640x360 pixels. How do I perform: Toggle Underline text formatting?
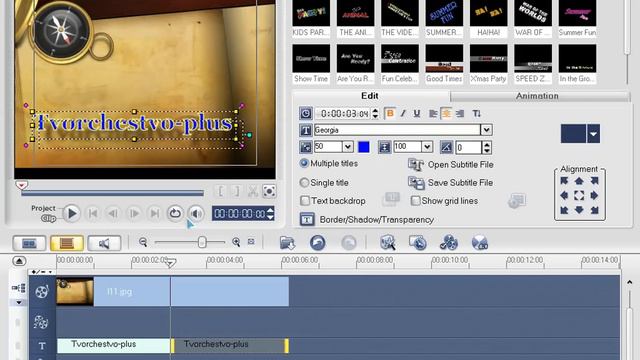point(416,113)
